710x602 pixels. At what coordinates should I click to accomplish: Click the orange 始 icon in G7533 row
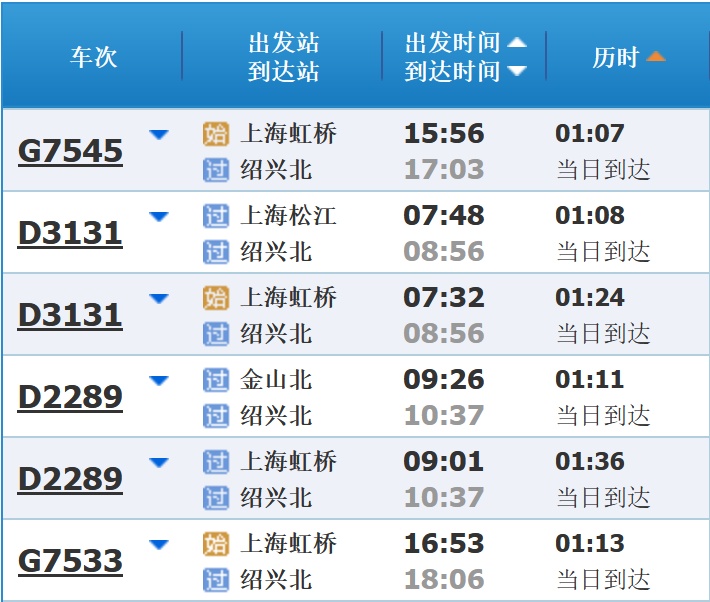pyautogui.click(x=216, y=544)
